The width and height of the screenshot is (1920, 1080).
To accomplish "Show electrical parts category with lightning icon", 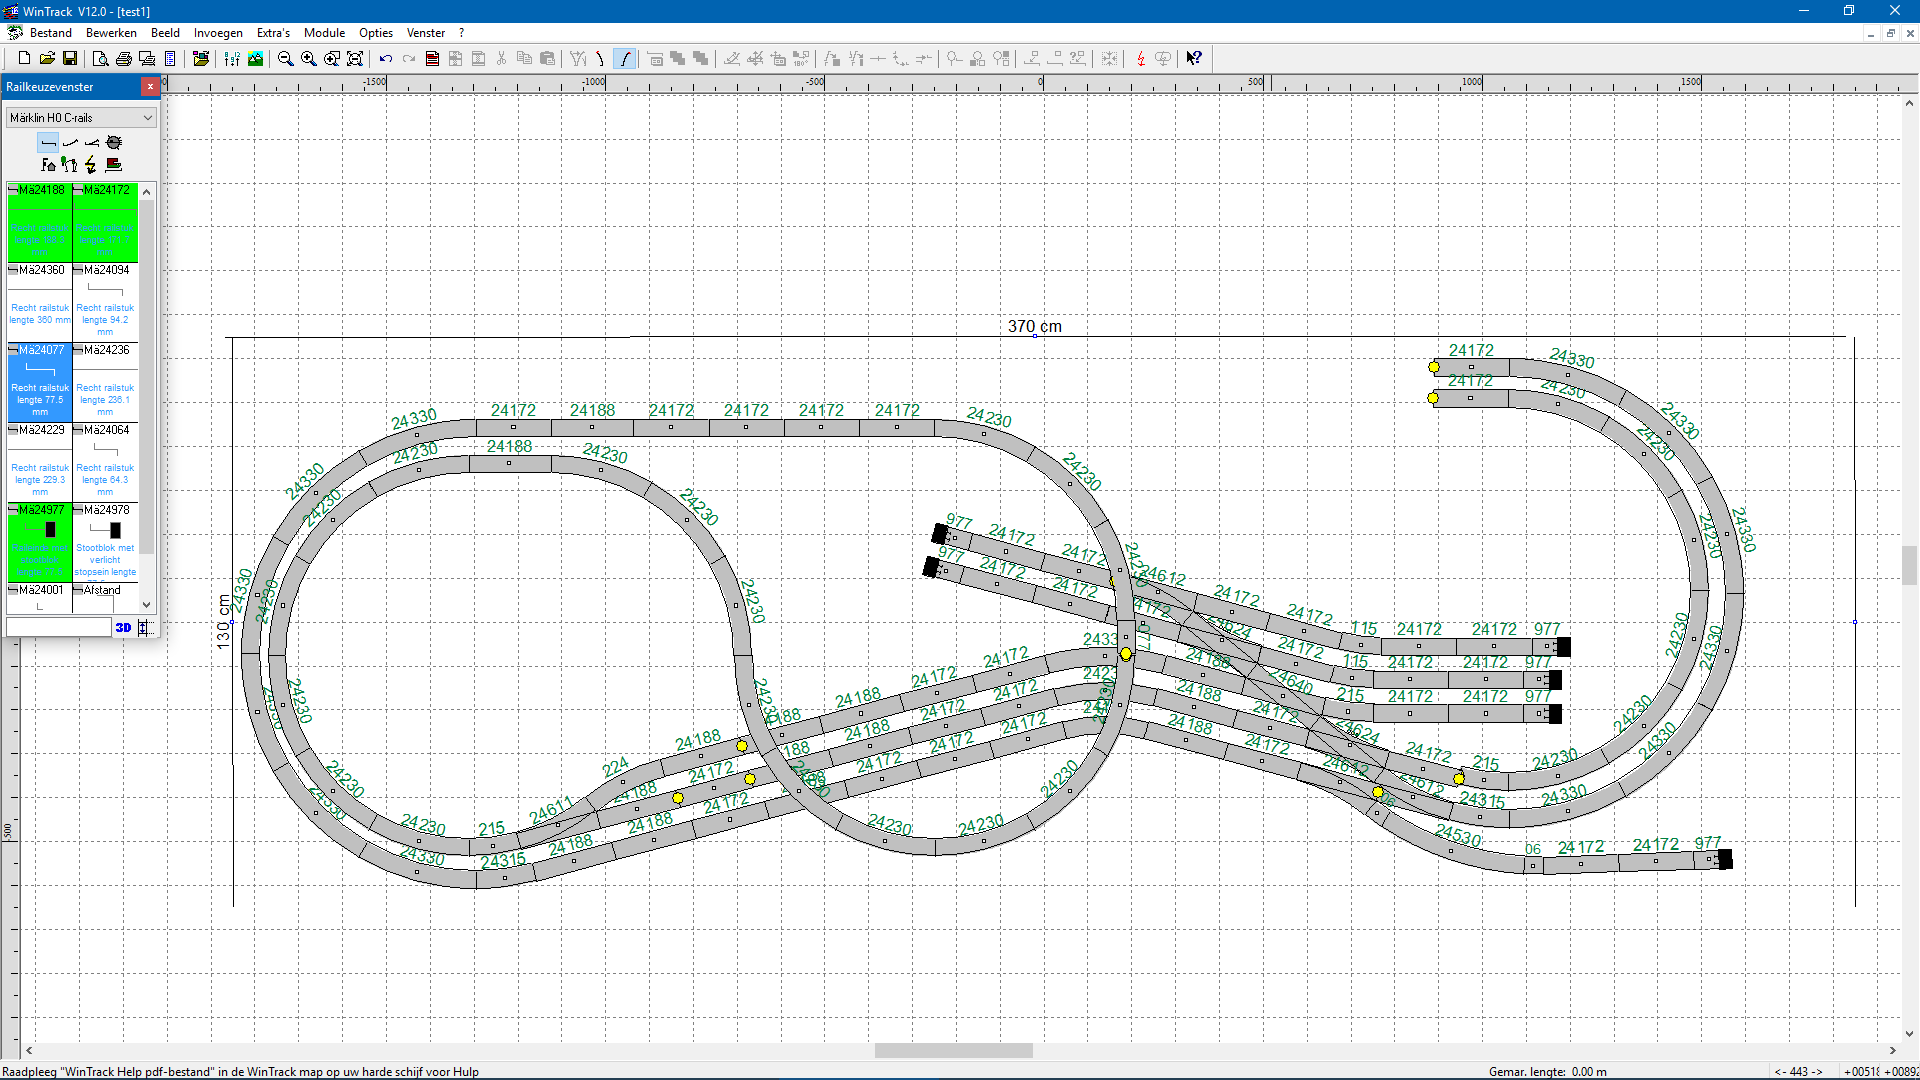I will (x=91, y=165).
